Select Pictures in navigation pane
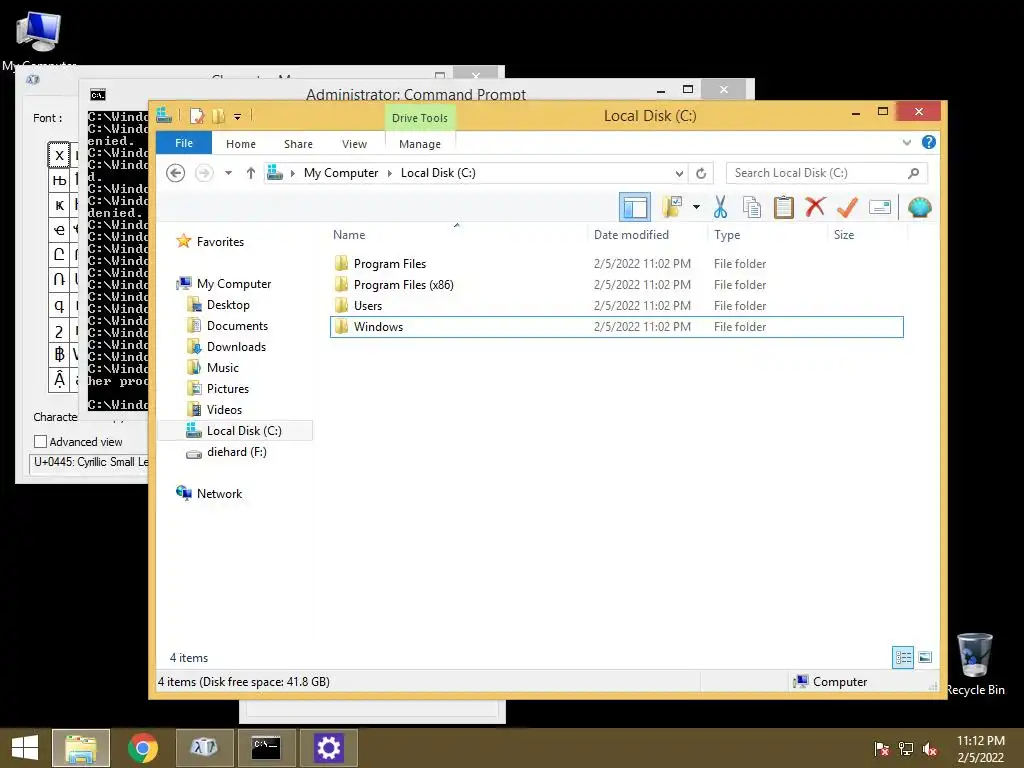The height and width of the screenshot is (768, 1024). pos(227,389)
